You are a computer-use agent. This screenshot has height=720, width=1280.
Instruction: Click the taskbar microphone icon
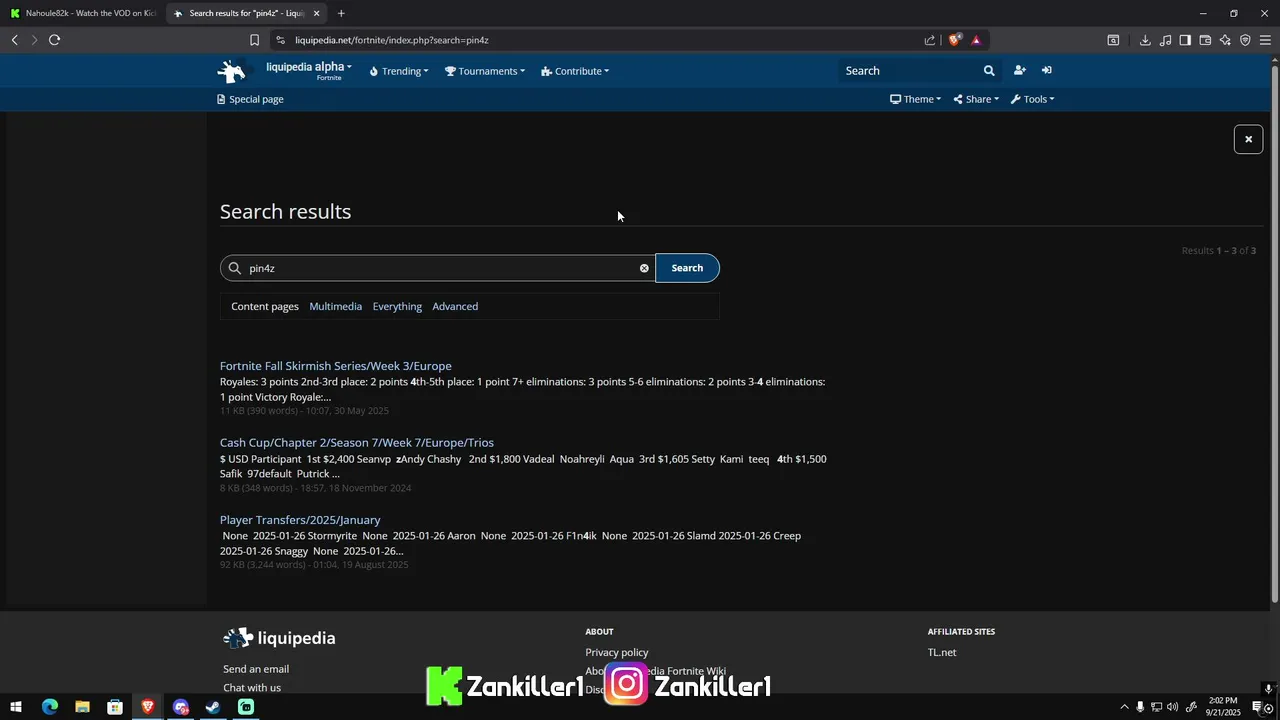click(x=1140, y=707)
